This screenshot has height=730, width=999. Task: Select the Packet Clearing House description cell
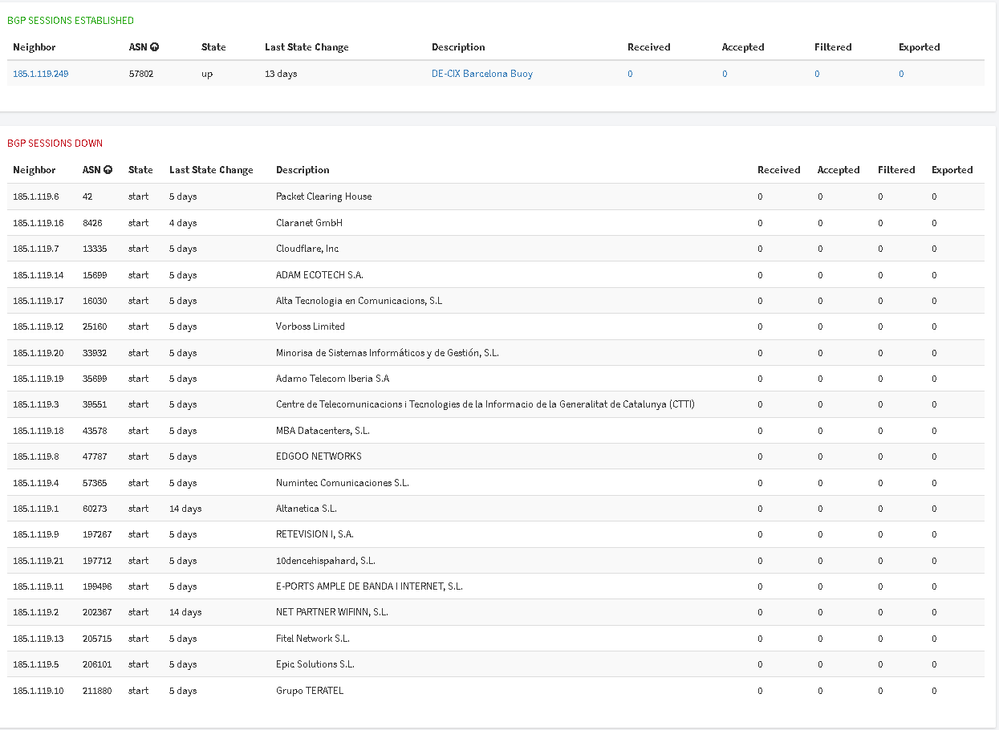pyautogui.click(x=323, y=197)
